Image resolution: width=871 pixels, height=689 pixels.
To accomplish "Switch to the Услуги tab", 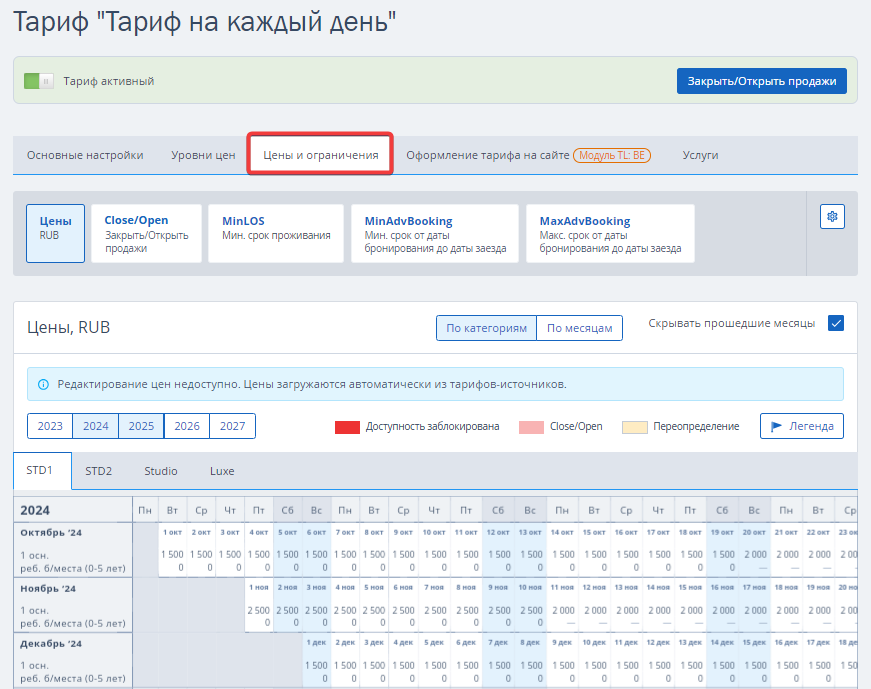I will [x=700, y=155].
